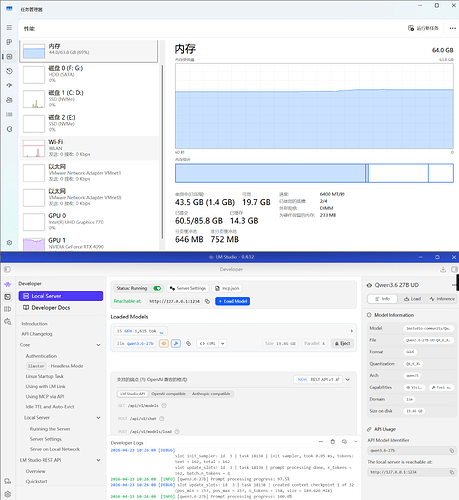The width and height of the screenshot is (459, 500).
Task: Open the Users page in Task Manager
Action: (x=9, y=100)
